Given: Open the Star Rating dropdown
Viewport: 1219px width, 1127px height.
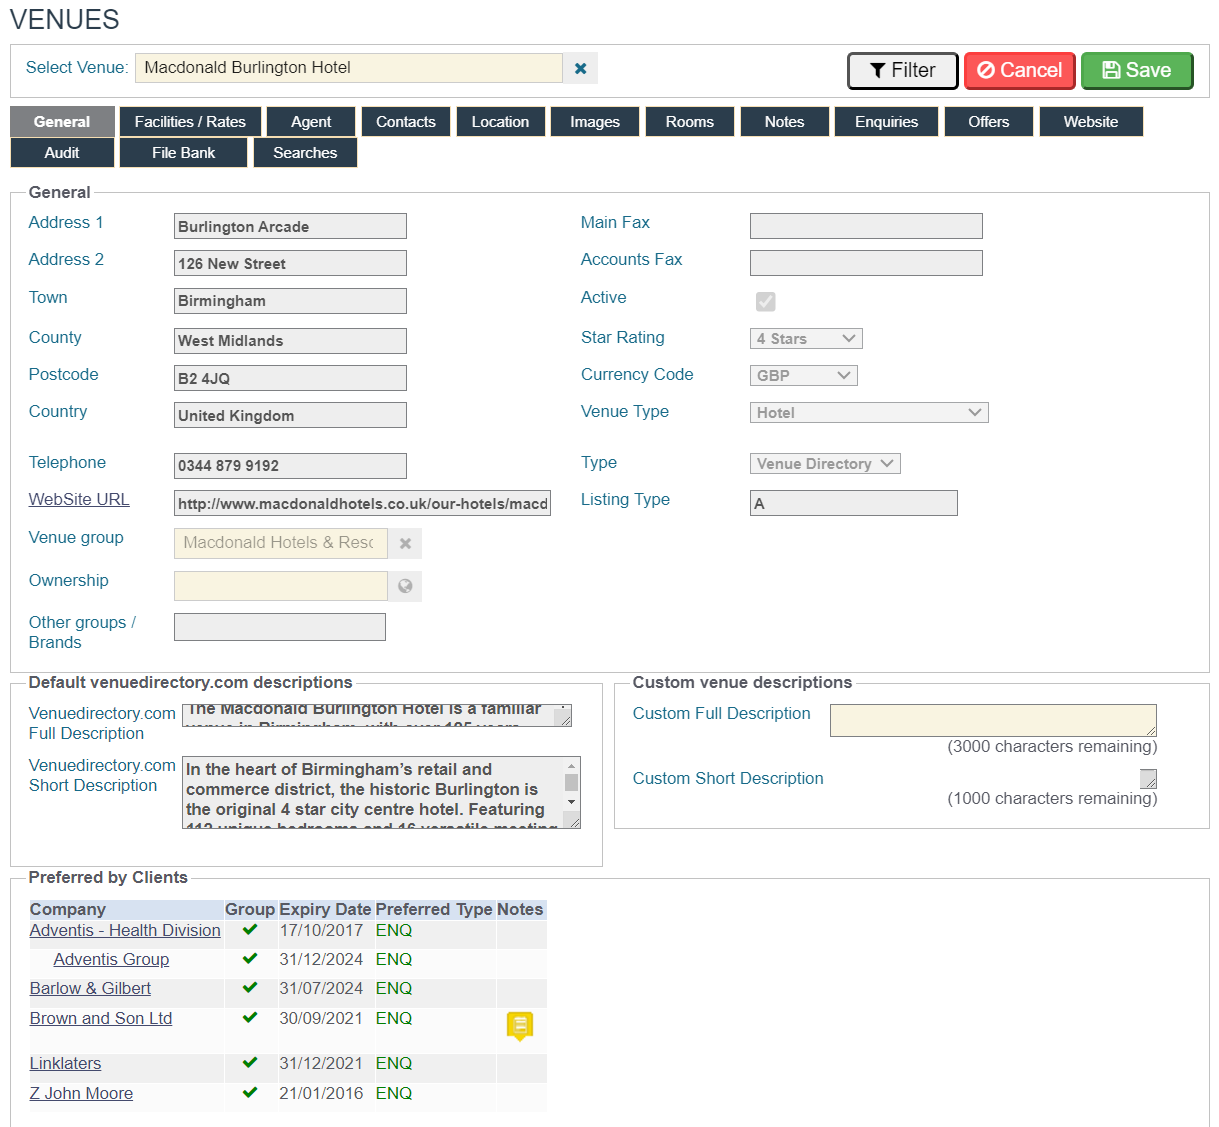Looking at the screenshot, I should (x=806, y=339).
